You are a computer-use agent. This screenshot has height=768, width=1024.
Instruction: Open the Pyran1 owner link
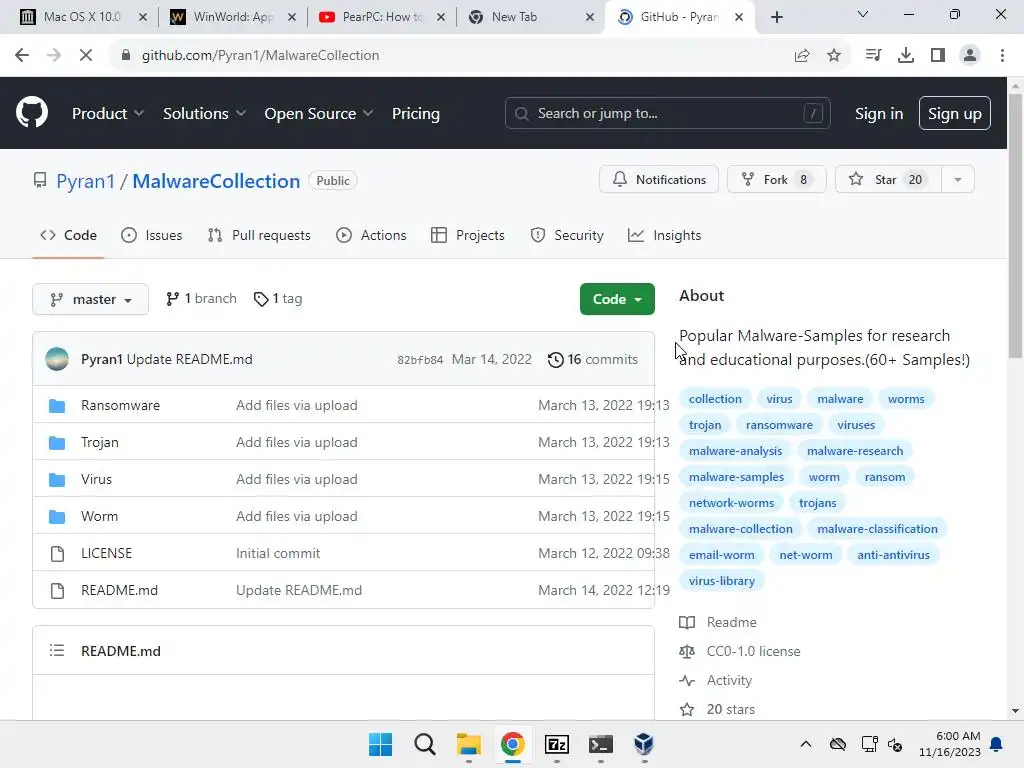(x=85, y=181)
